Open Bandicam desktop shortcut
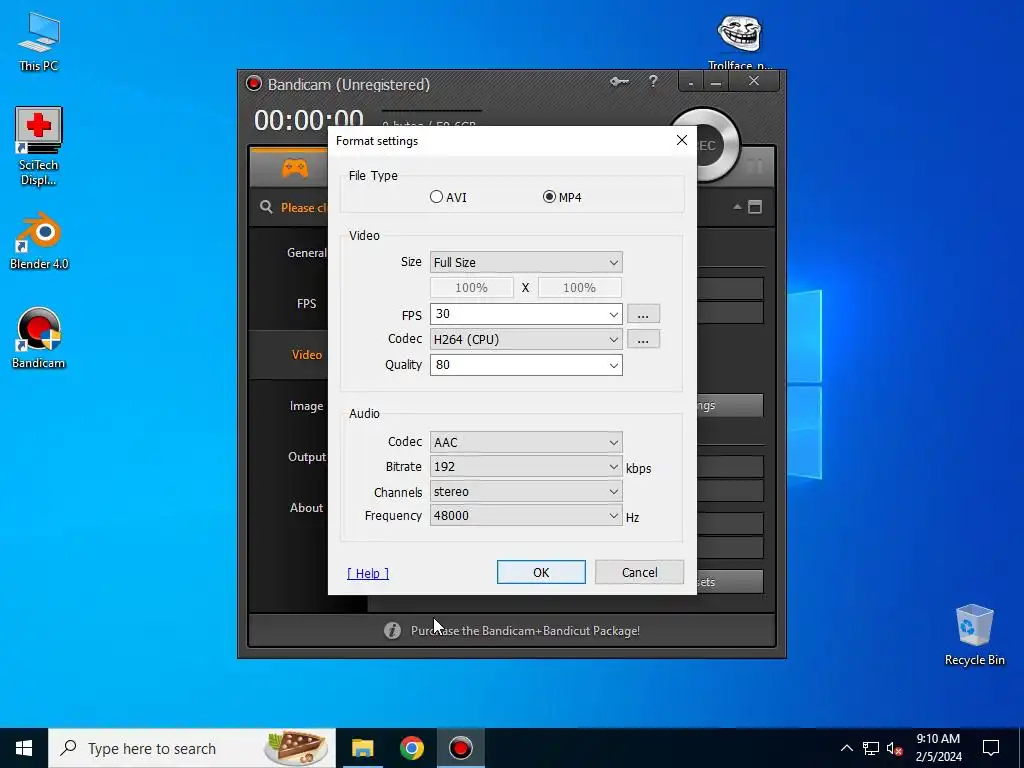Screen dimensions: 1024x768 (39, 338)
